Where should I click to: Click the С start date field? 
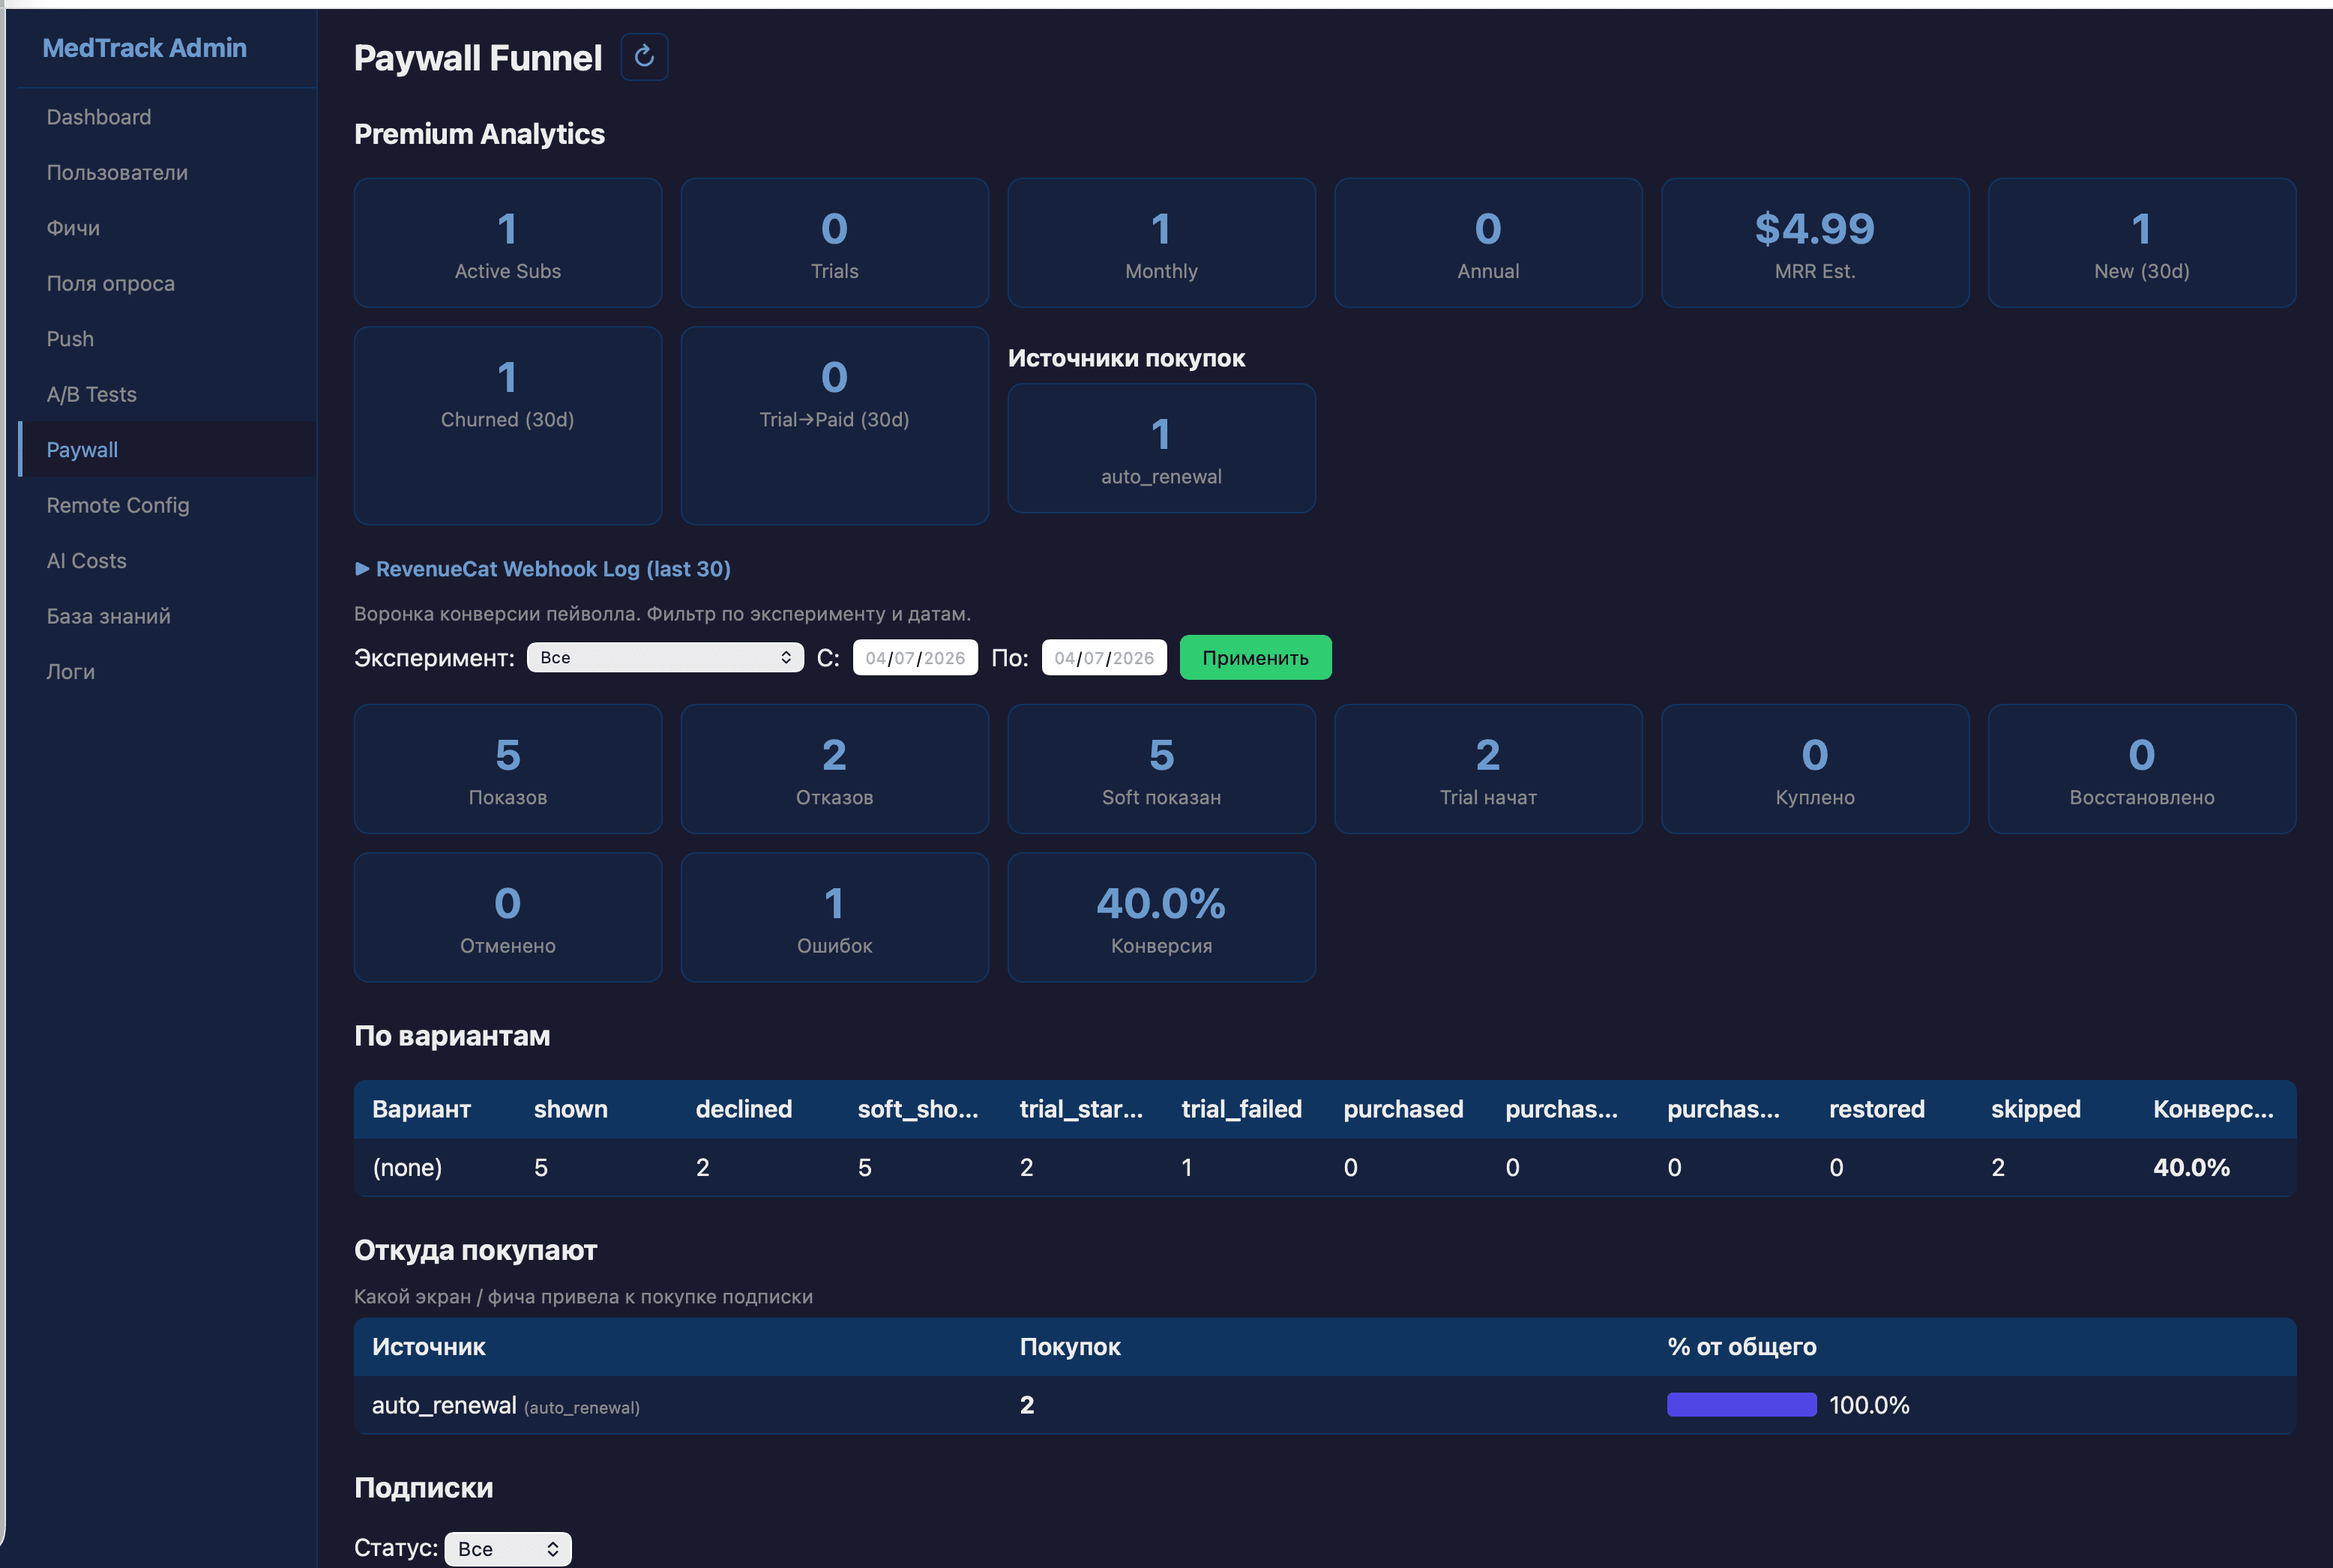914,658
